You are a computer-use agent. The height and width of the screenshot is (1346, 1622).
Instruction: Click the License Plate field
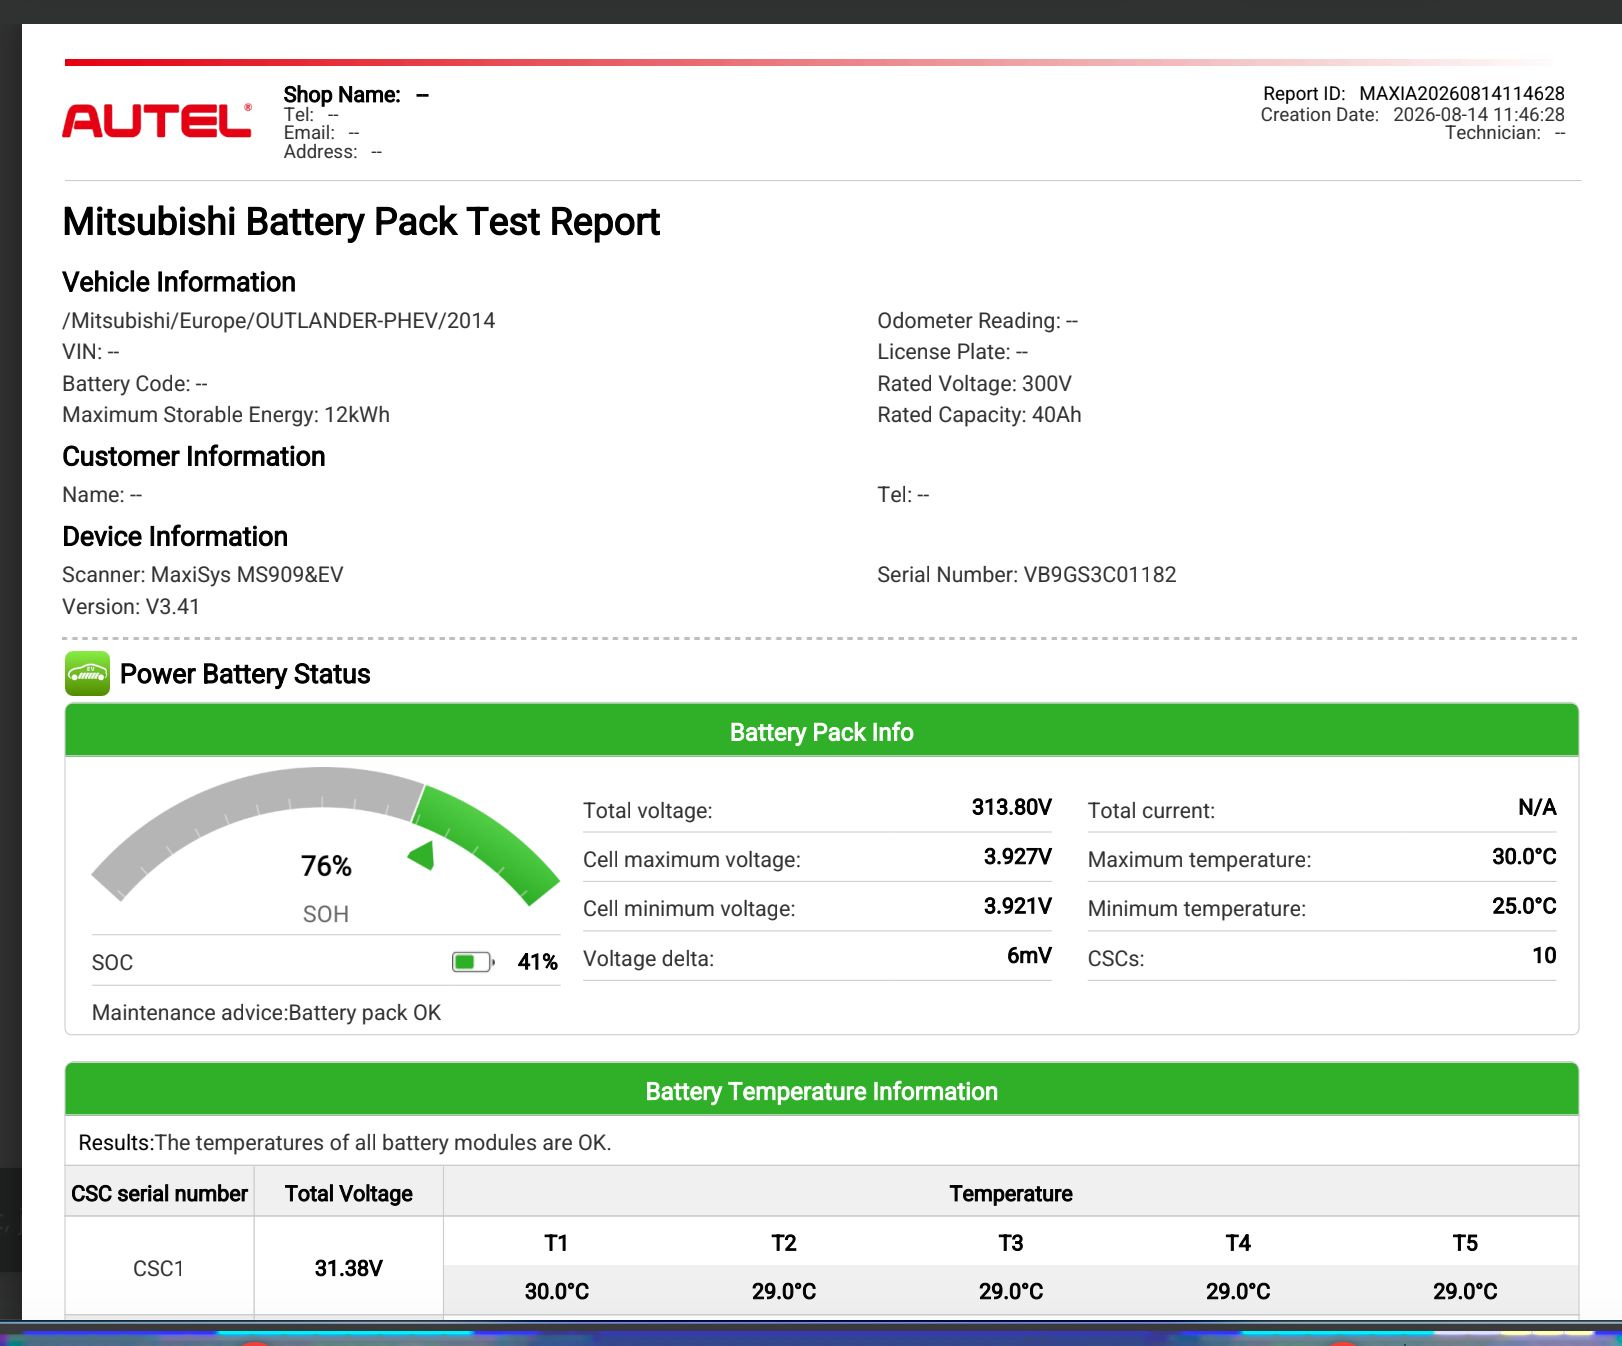coord(952,352)
